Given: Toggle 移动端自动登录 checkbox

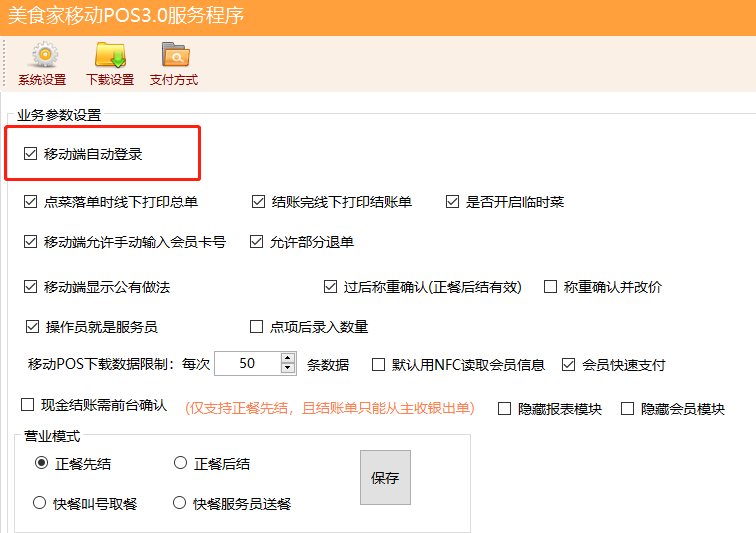Looking at the screenshot, I should (30, 154).
